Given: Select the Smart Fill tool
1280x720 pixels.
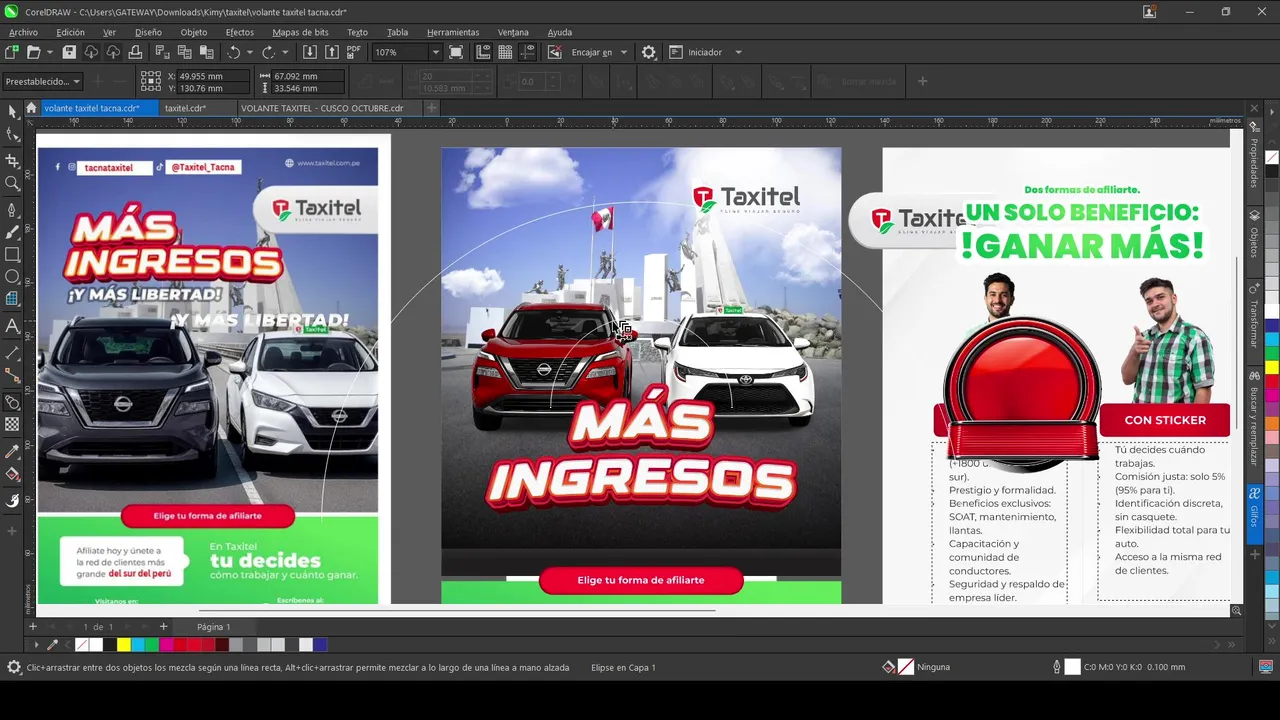Looking at the screenshot, I should pyautogui.click(x=12, y=500).
